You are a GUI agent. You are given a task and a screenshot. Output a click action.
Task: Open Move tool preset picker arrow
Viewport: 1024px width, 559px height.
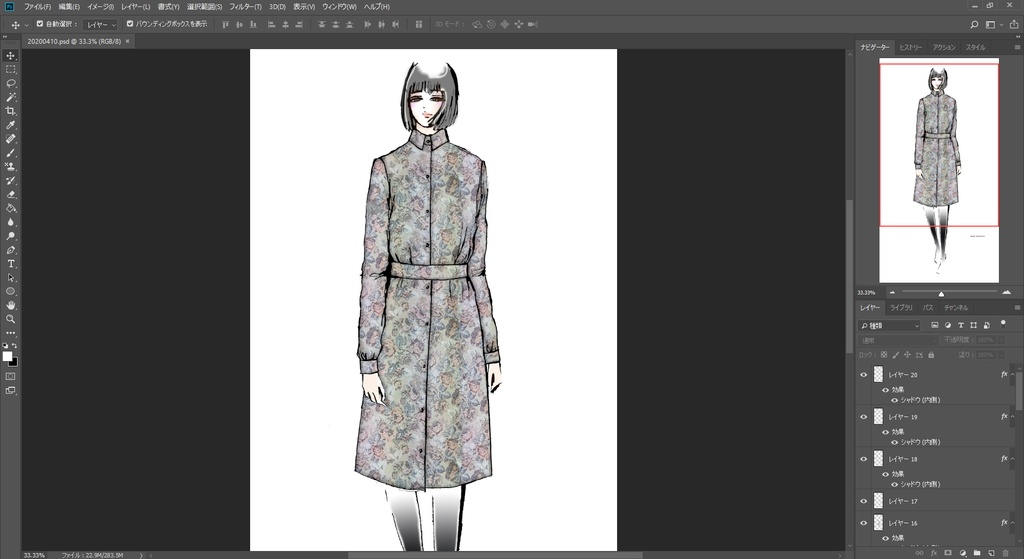pyautogui.click(x=27, y=25)
